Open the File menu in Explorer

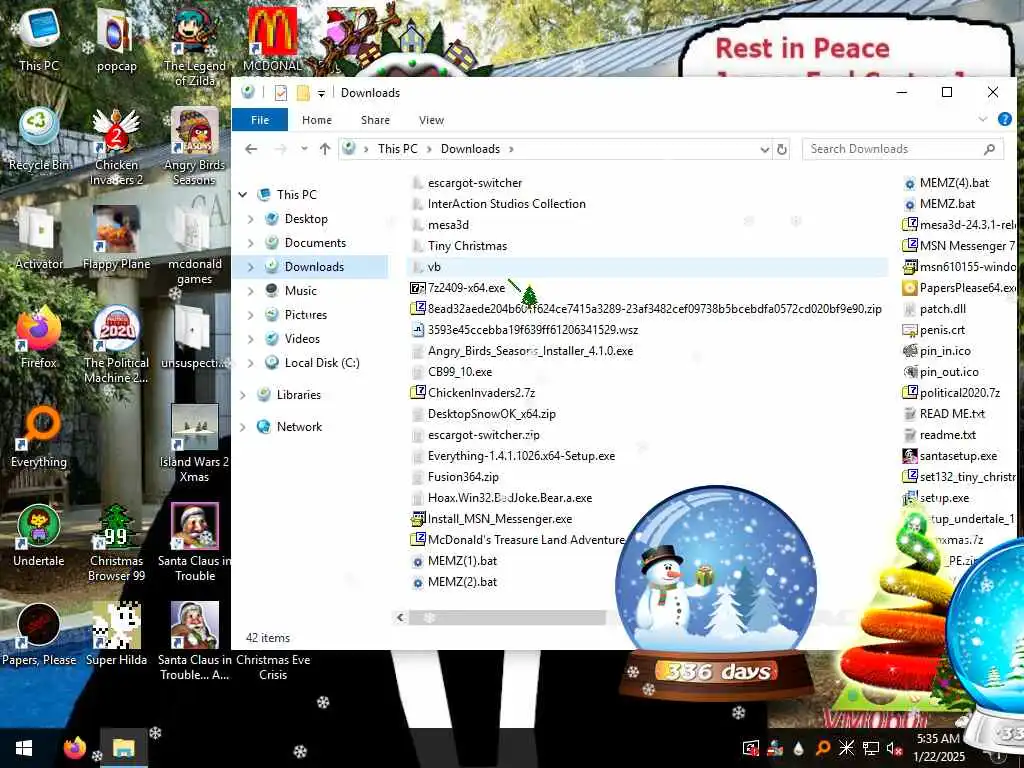click(260, 120)
